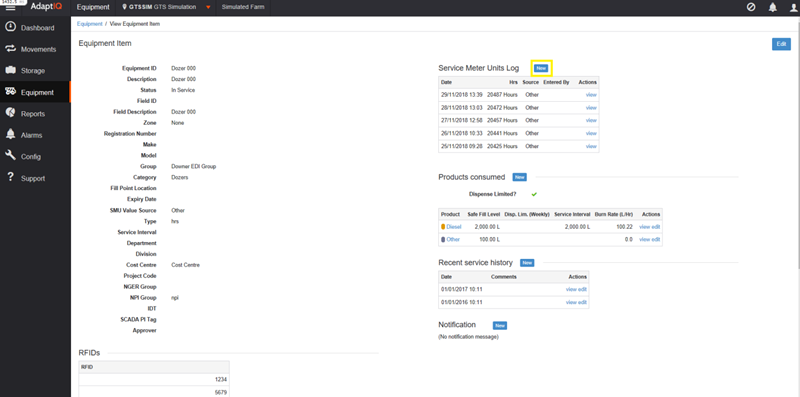Viewport: 800px width, 397px height.
Task: Expand the GTS Simulation site dropdown arrow
Action: click(208, 8)
